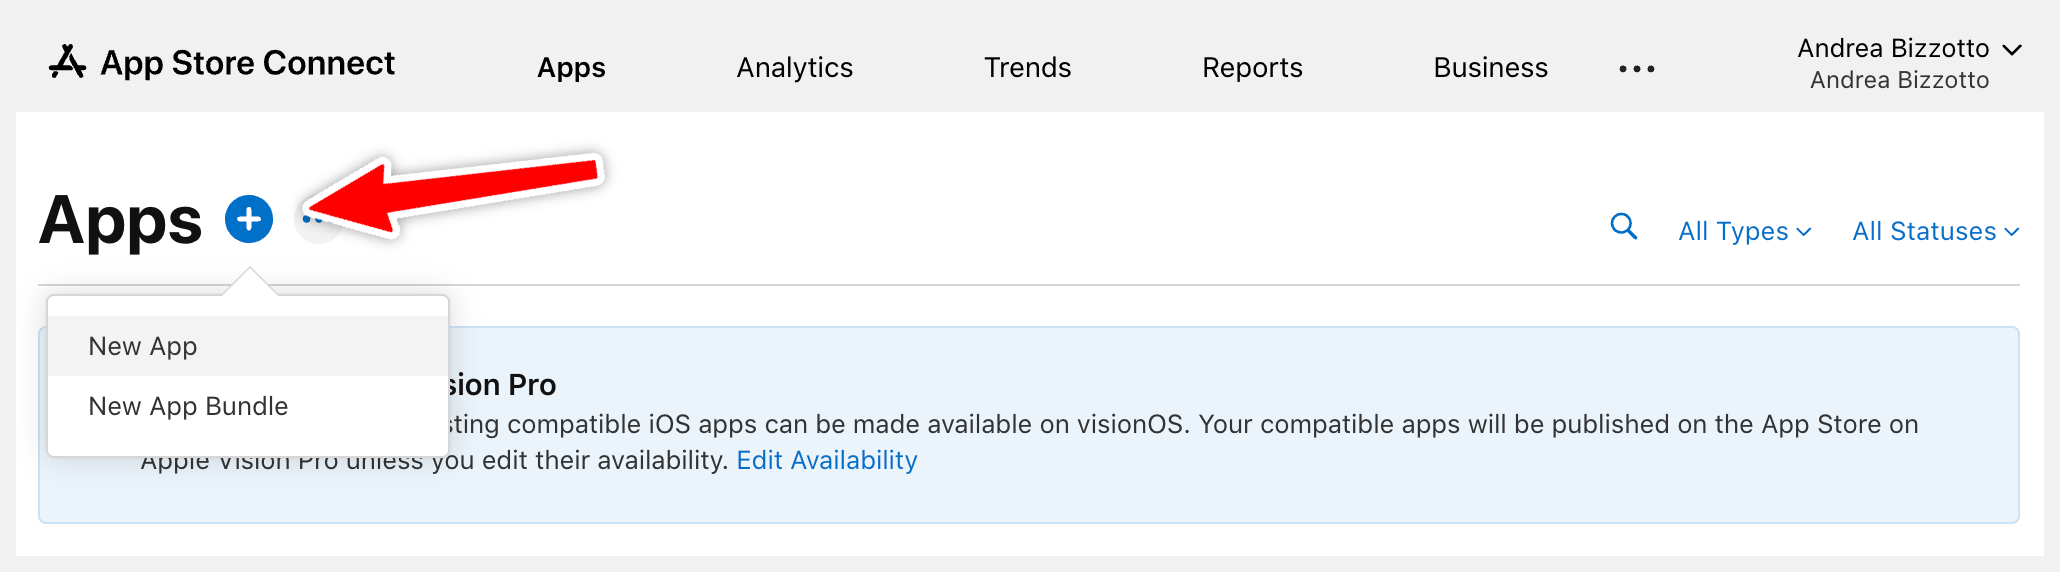Choose New App Bundle menu entry
This screenshot has height=572, width=2060.
click(188, 406)
